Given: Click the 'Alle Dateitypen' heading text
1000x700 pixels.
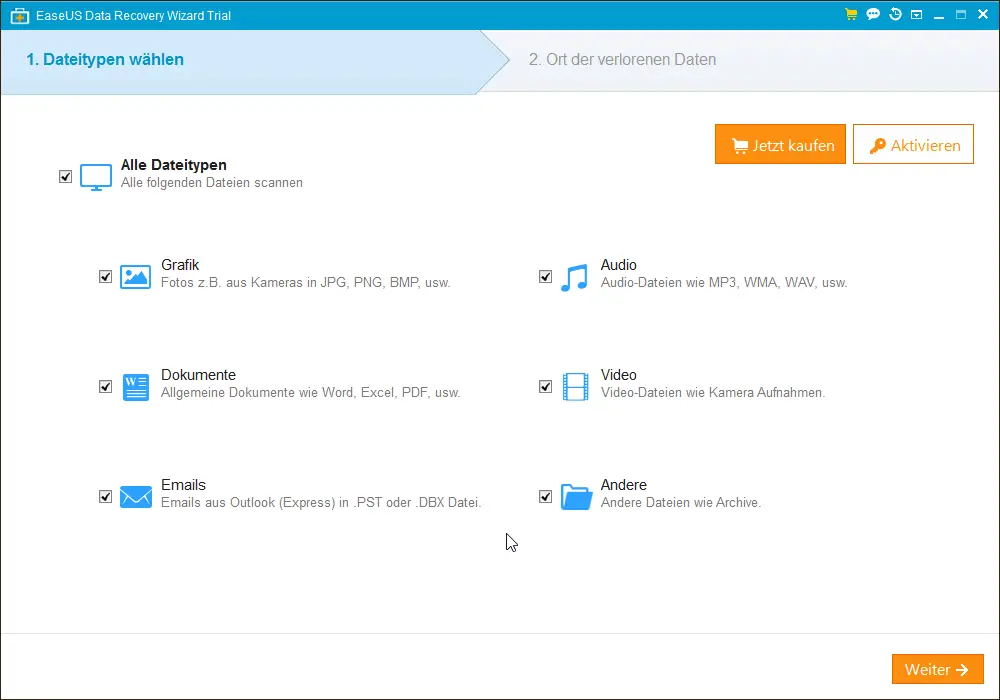Looking at the screenshot, I should click(173, 165).
